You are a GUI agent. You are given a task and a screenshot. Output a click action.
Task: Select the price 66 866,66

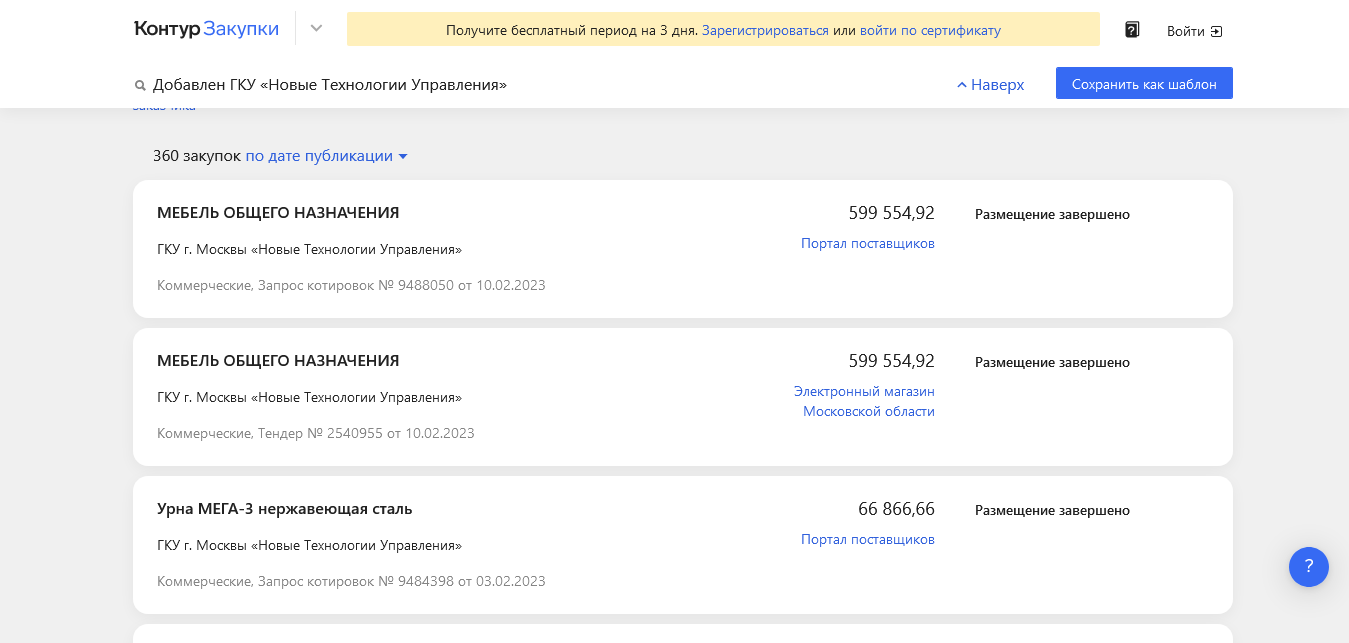pyautogui.click(x=896, y=509)
